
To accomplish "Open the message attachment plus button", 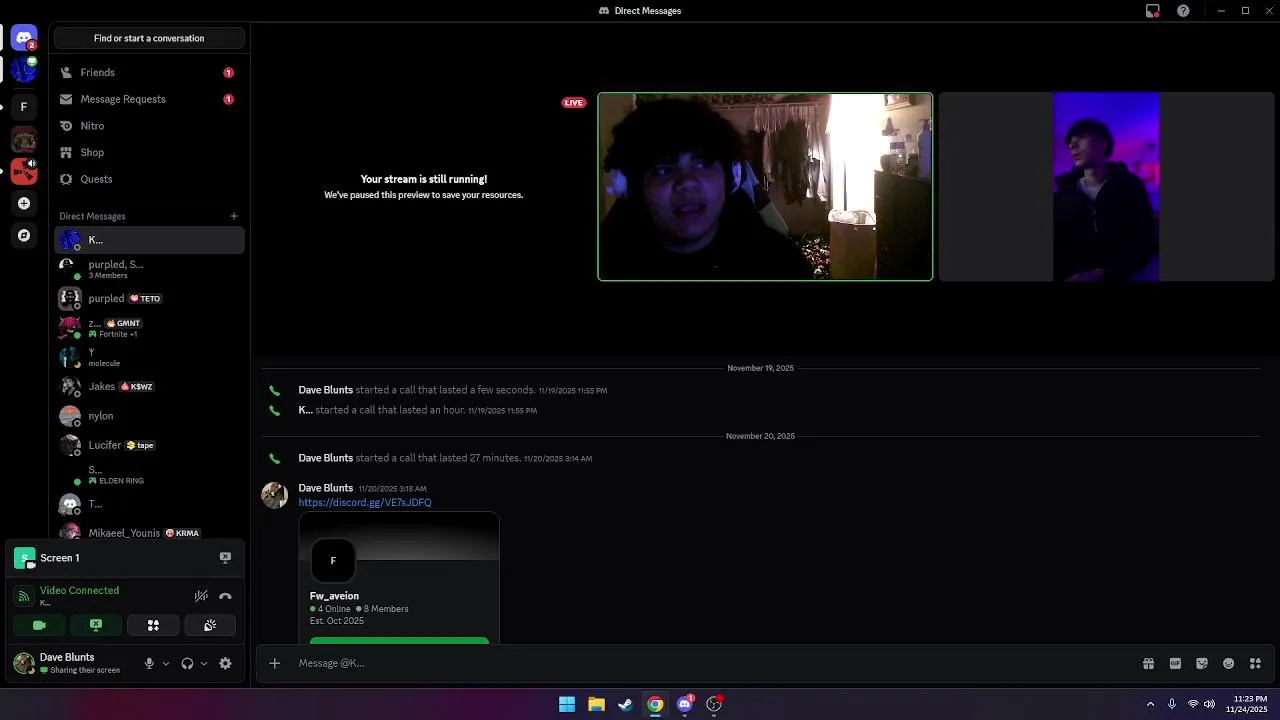I will coord(275,663).
